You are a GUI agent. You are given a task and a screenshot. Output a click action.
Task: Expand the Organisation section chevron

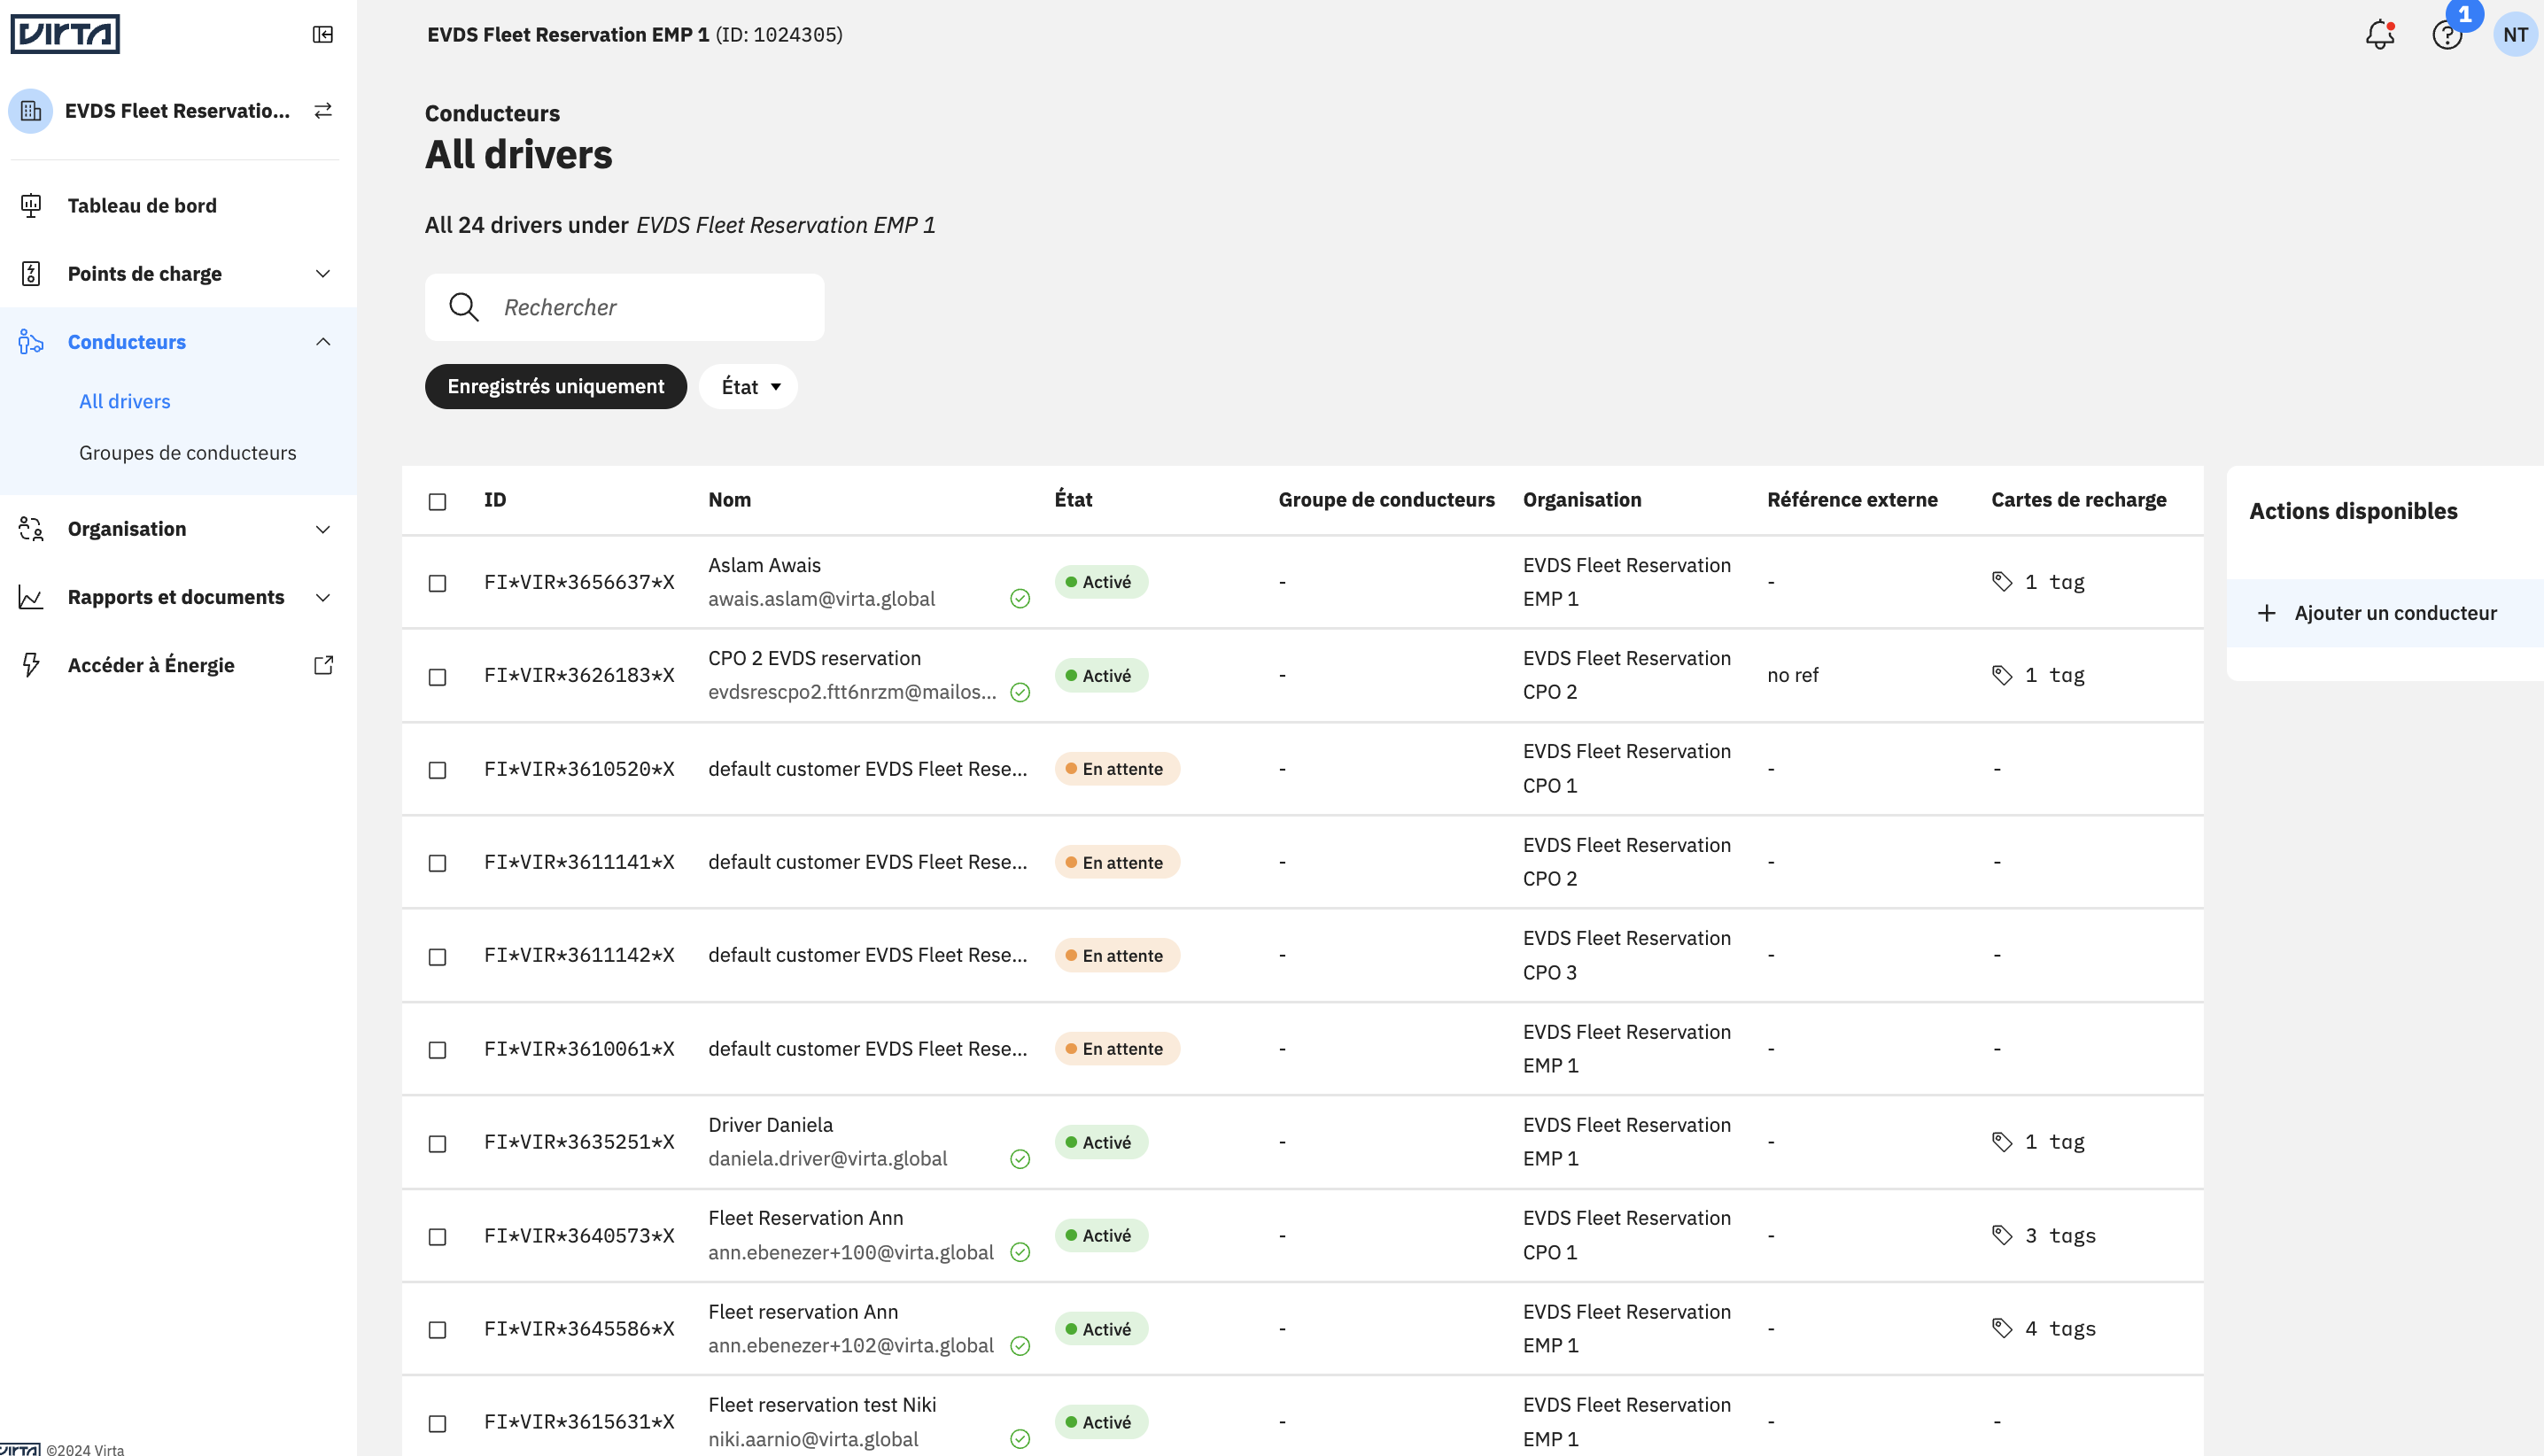pyautogui.click(x=322, y=529)
